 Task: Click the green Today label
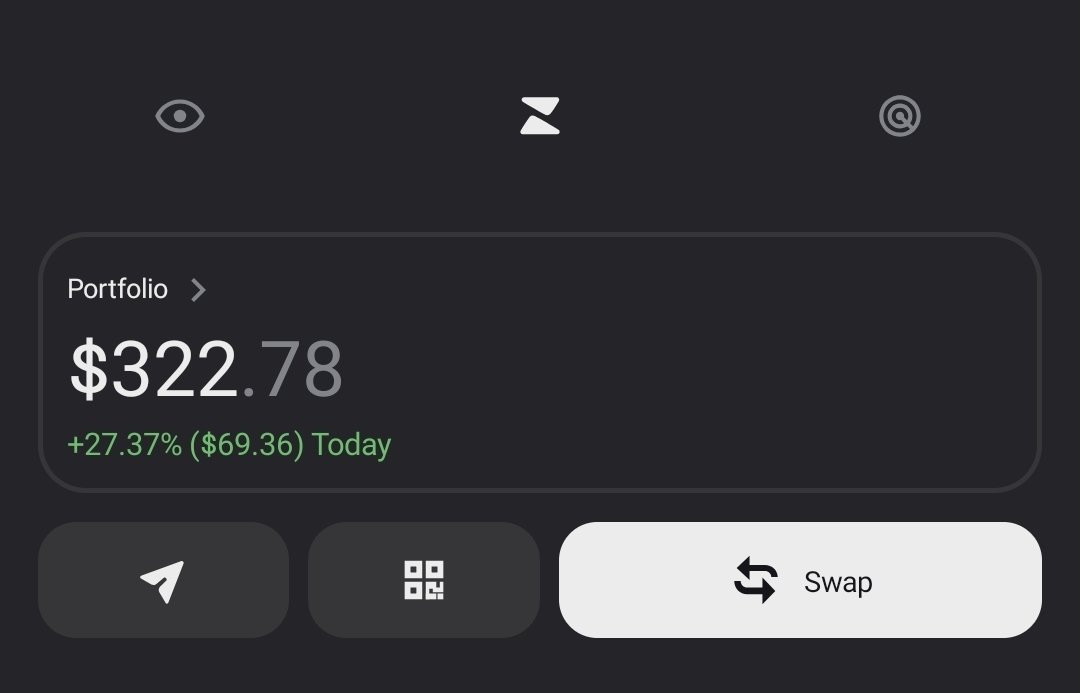pos(351,445)
